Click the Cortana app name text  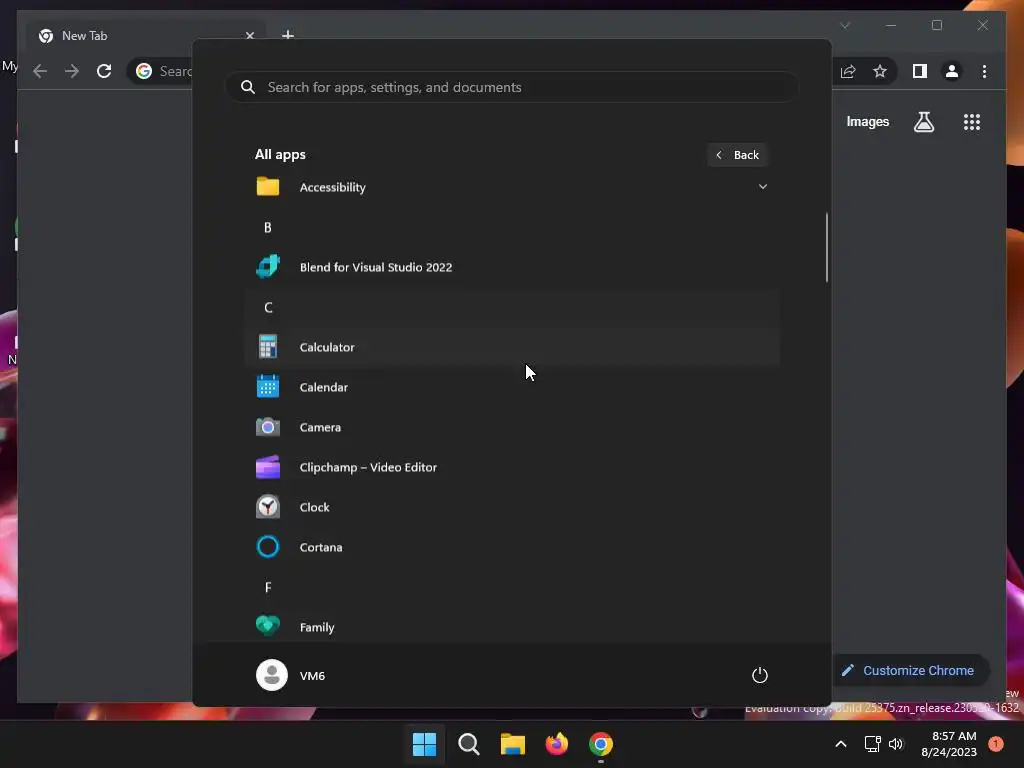(321, 547)
